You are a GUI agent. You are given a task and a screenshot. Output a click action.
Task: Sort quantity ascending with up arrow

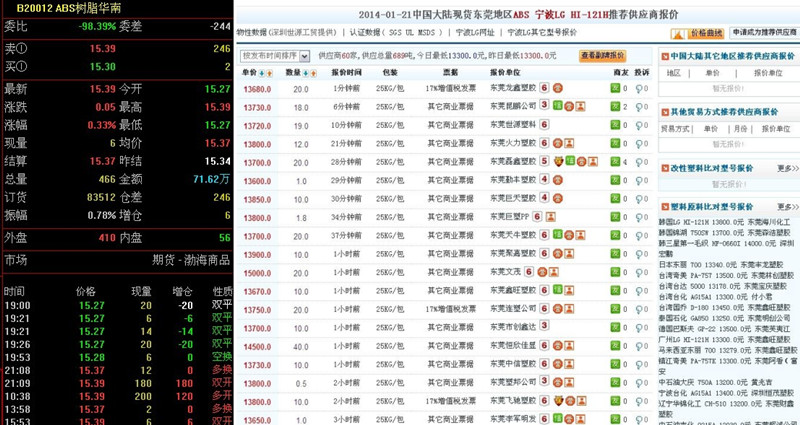(306, 73)
